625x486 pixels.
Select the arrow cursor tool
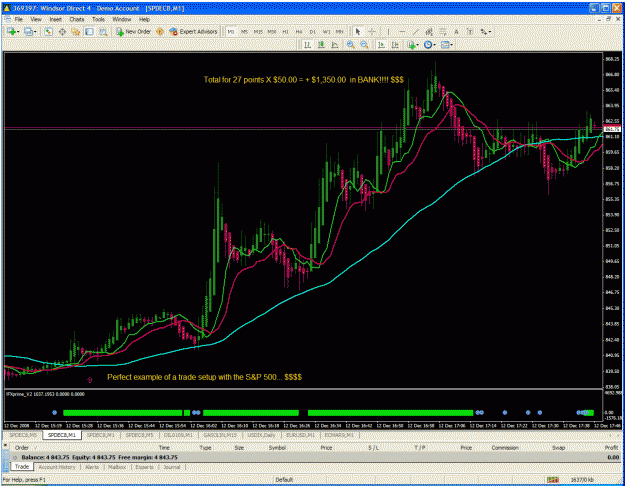(358, 31)
